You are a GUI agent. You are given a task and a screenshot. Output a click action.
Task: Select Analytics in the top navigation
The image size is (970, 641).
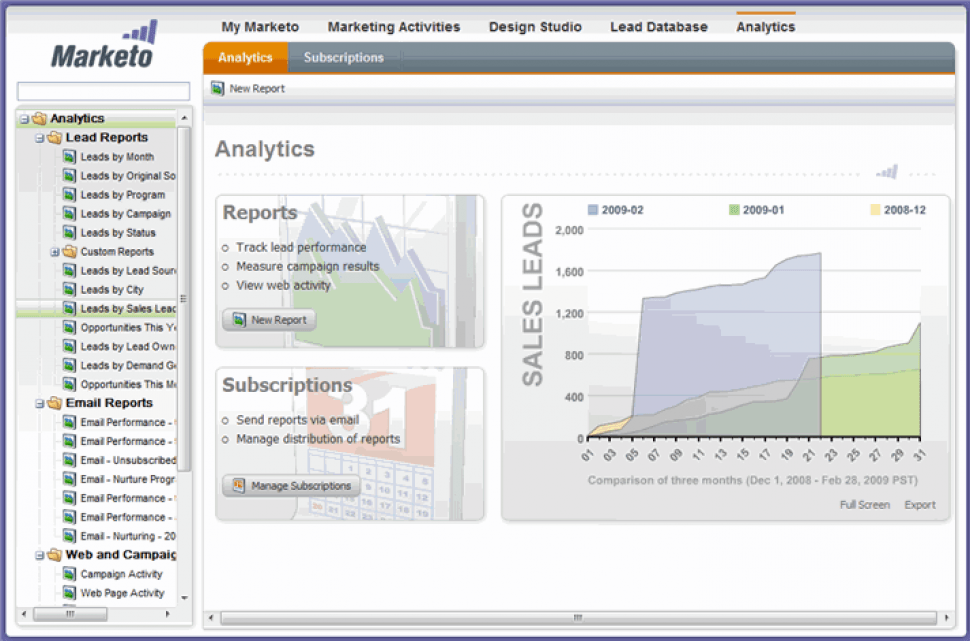point(766,27)
